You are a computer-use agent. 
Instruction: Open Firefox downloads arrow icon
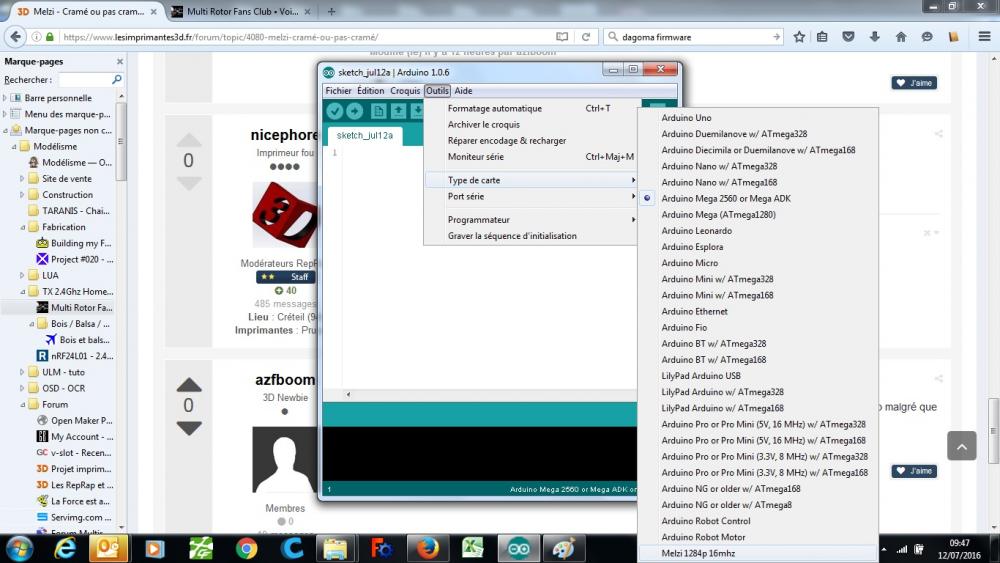coord(874,37)
